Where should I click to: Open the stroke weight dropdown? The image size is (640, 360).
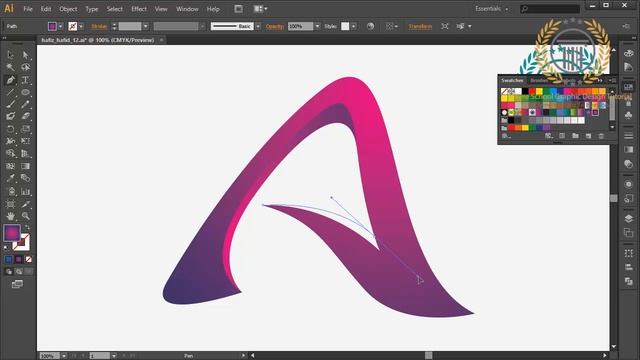(146, 26)
